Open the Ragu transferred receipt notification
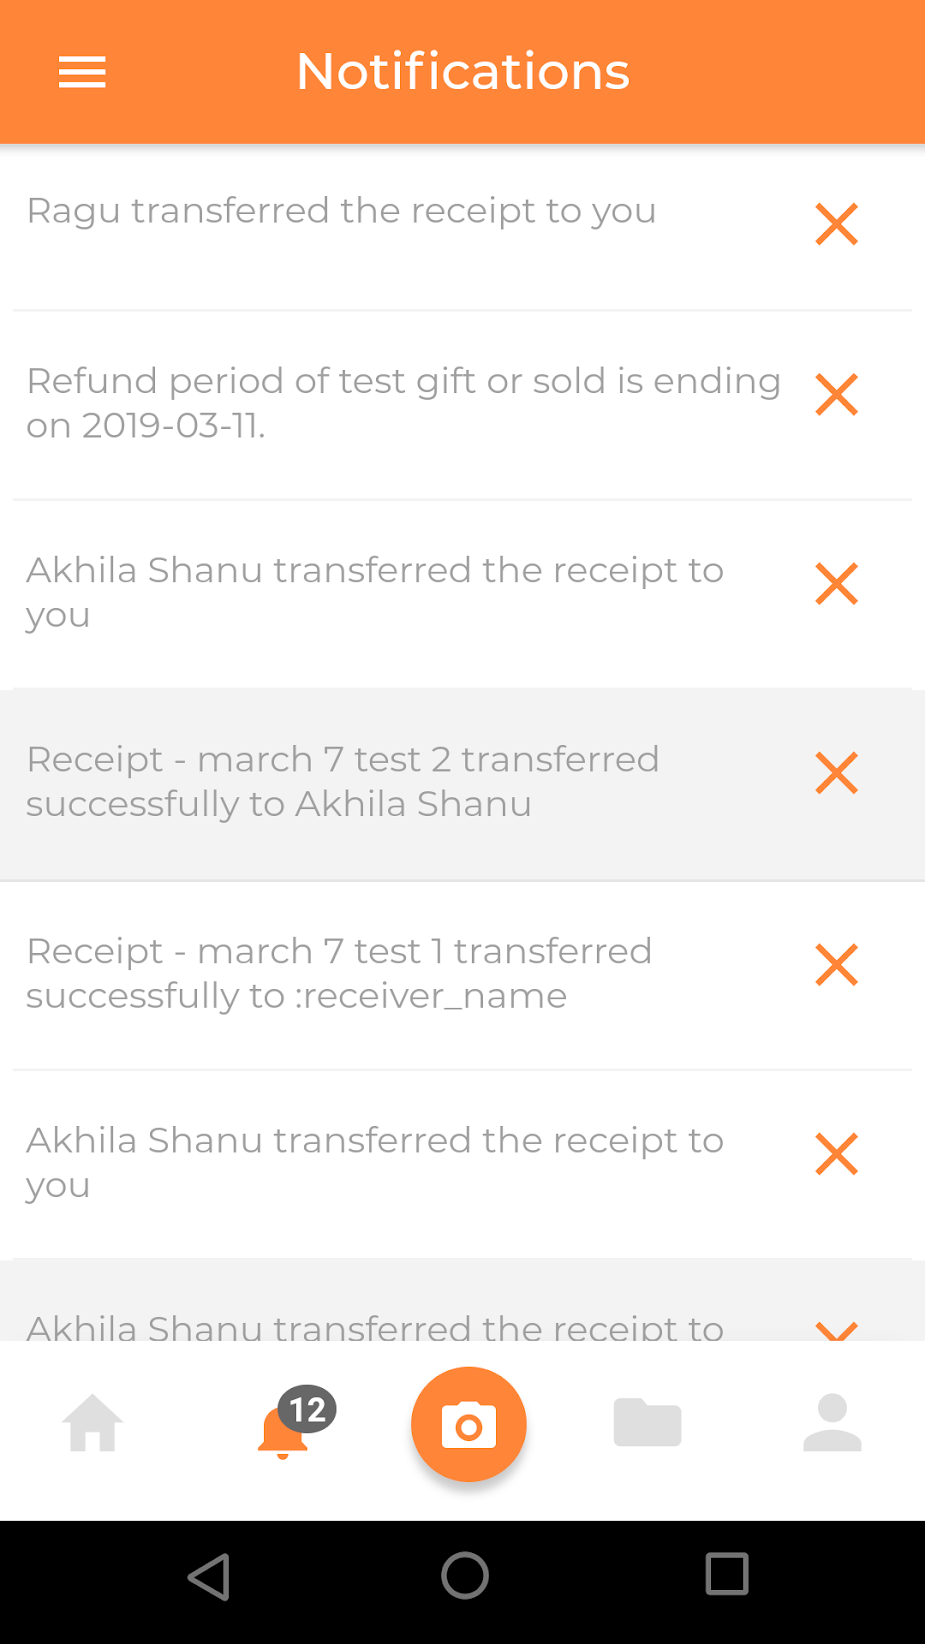The width and height of the screenshot is (925, 1644). [341, 212]
